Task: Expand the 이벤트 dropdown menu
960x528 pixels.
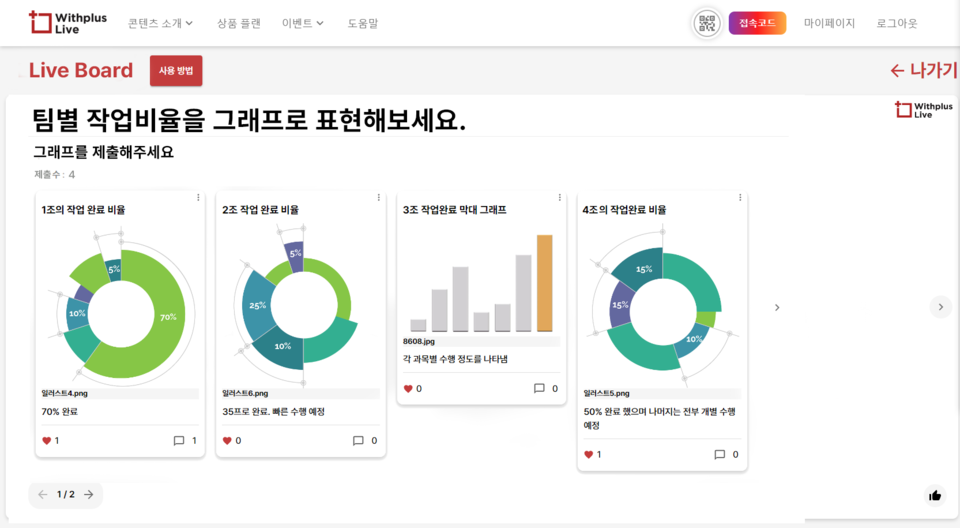Action: [x=302, y=23]
